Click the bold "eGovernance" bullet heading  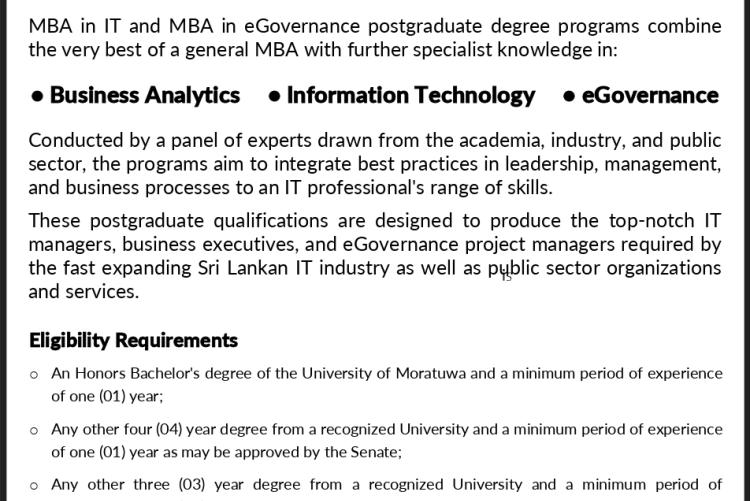pos(650,96)
